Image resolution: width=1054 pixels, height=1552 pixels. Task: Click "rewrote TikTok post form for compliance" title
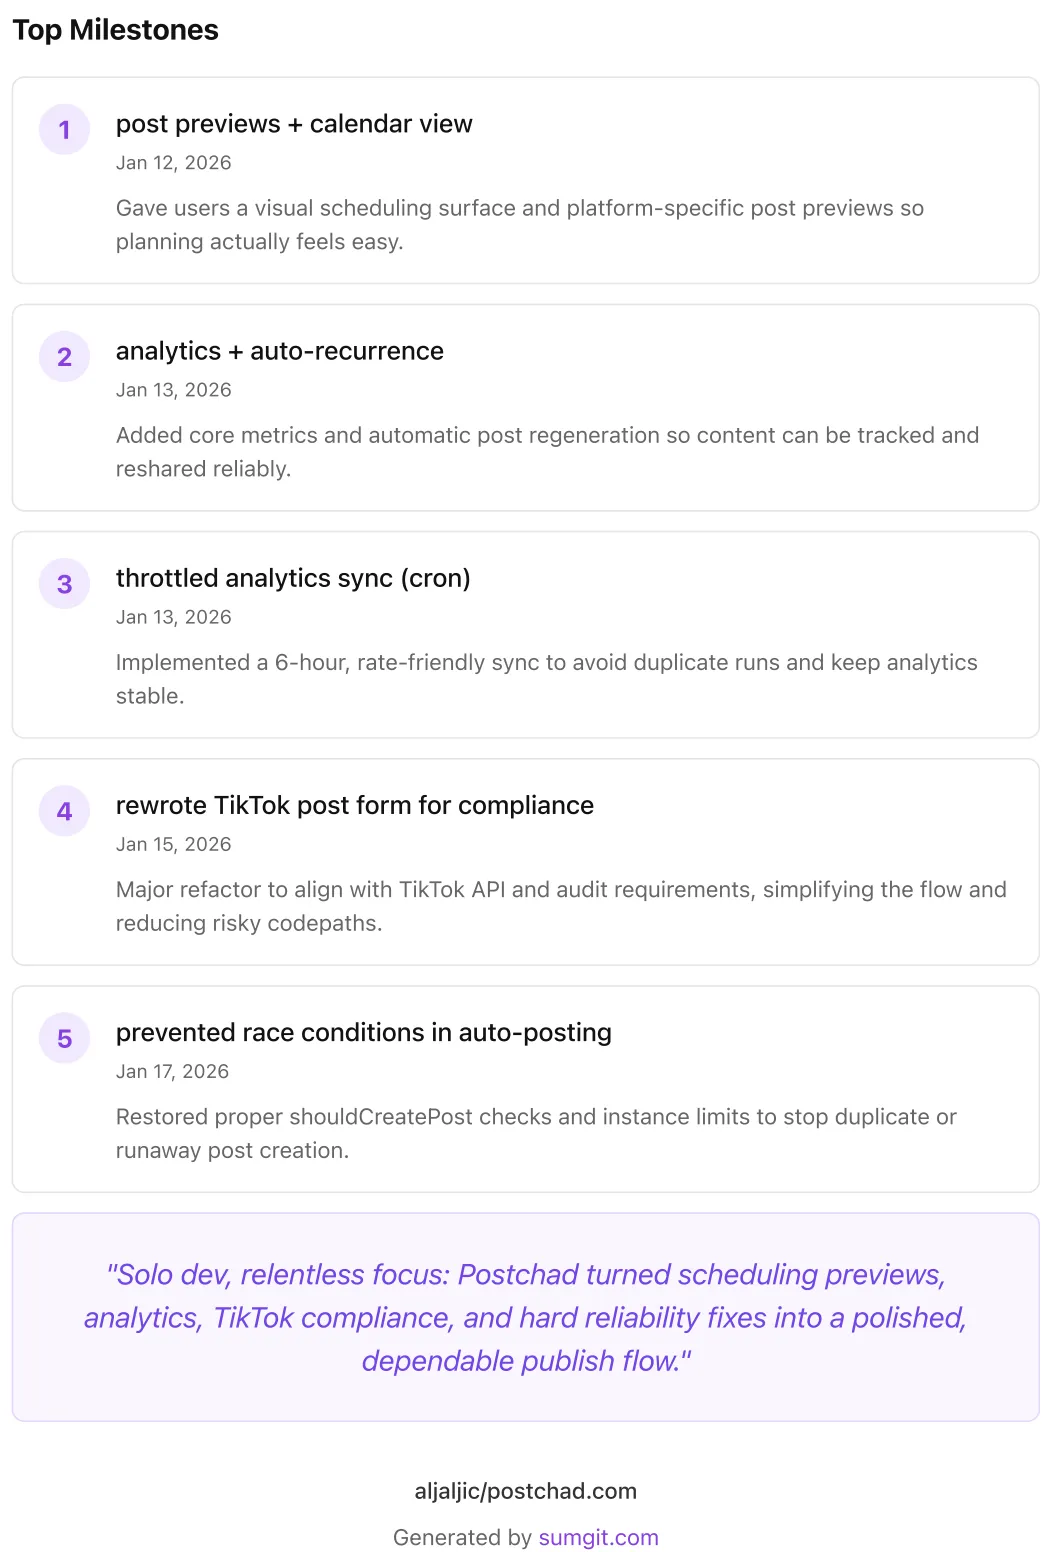click(354, 805)
